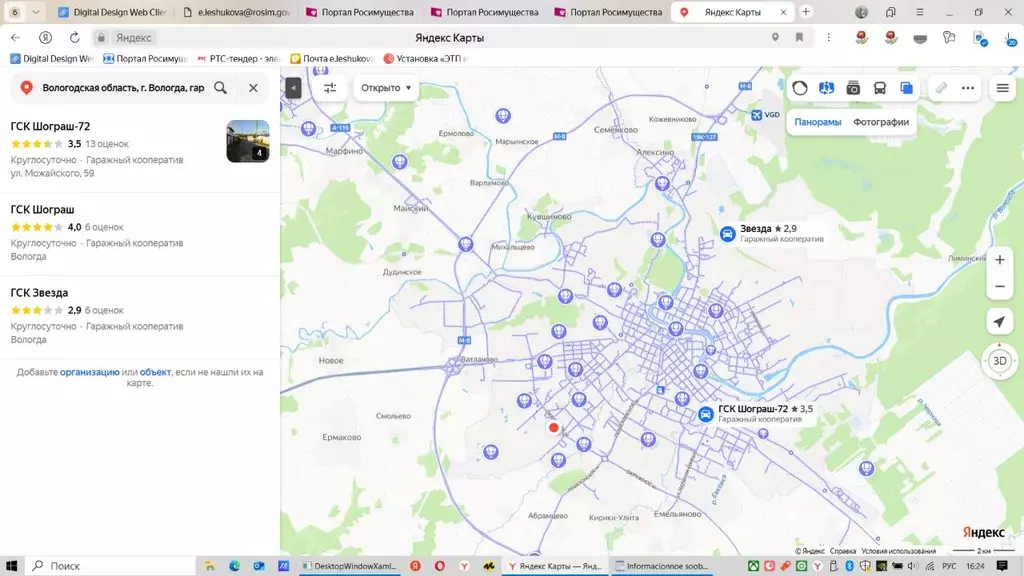Select the ruler measurement tool
The width and height of the screenshot is (1024, 576).
pos(941,88)
